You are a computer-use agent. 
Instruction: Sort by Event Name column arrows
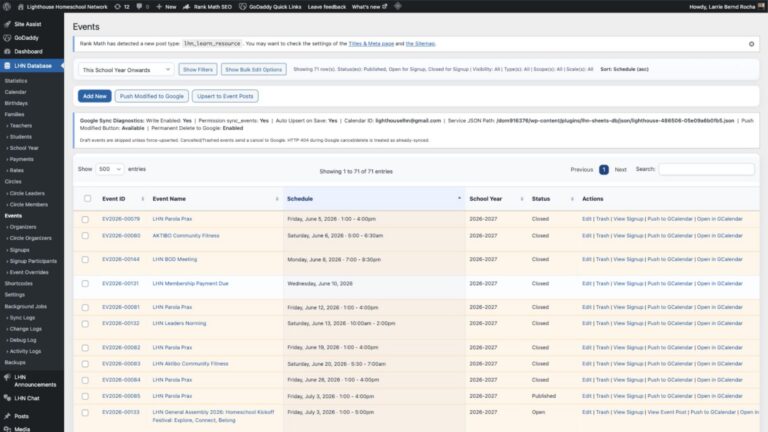pos(277,199)
